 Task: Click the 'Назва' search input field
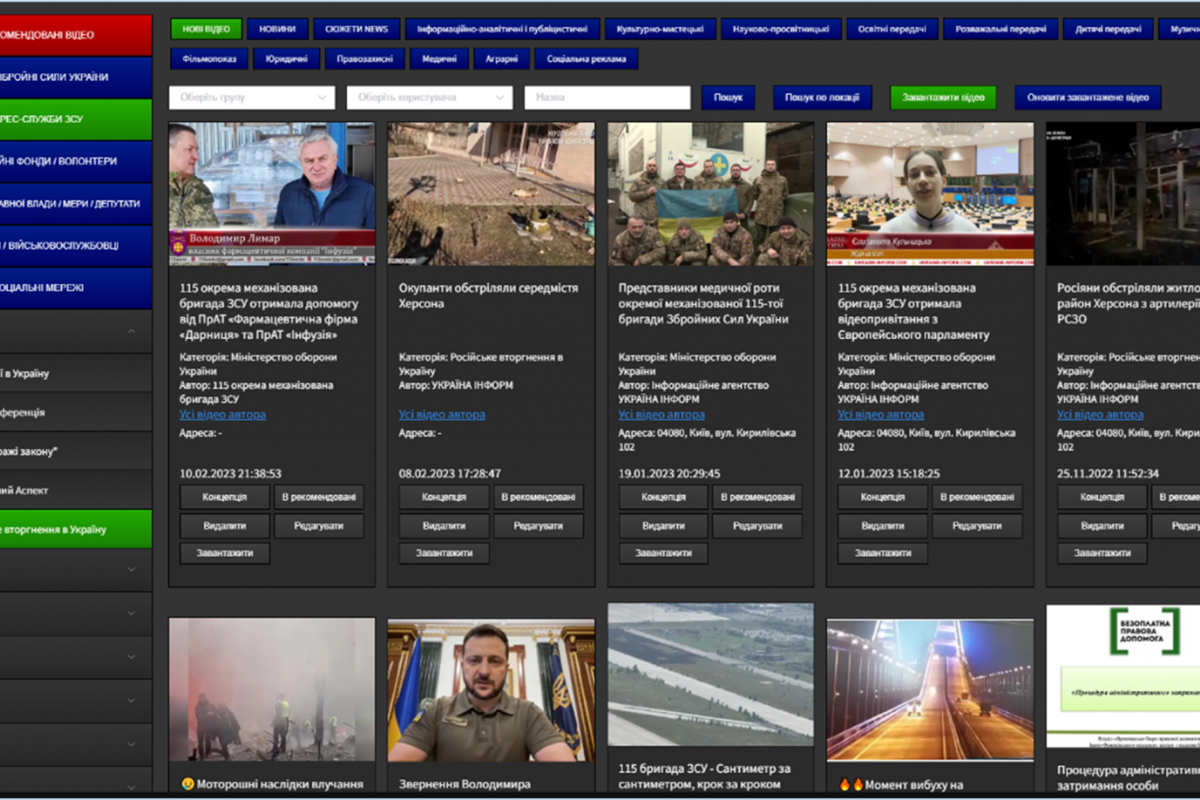(x=607, y=98)
